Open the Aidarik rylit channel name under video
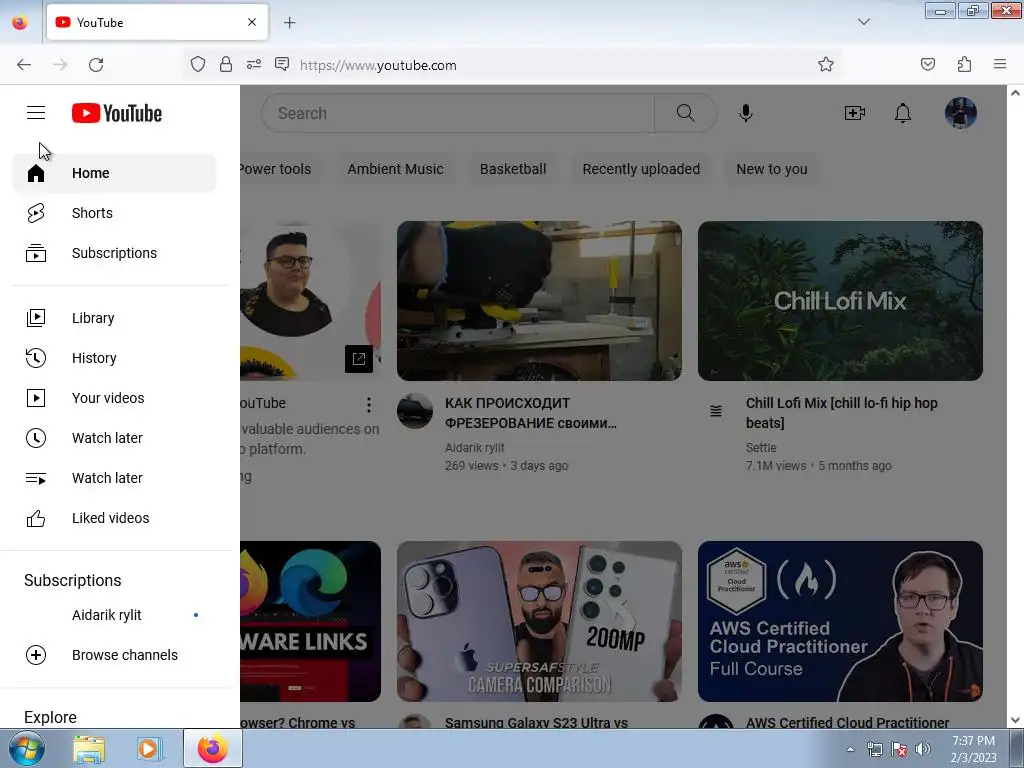The height and width of the screenshot is (768, 1024). click(x=475, y=447)
